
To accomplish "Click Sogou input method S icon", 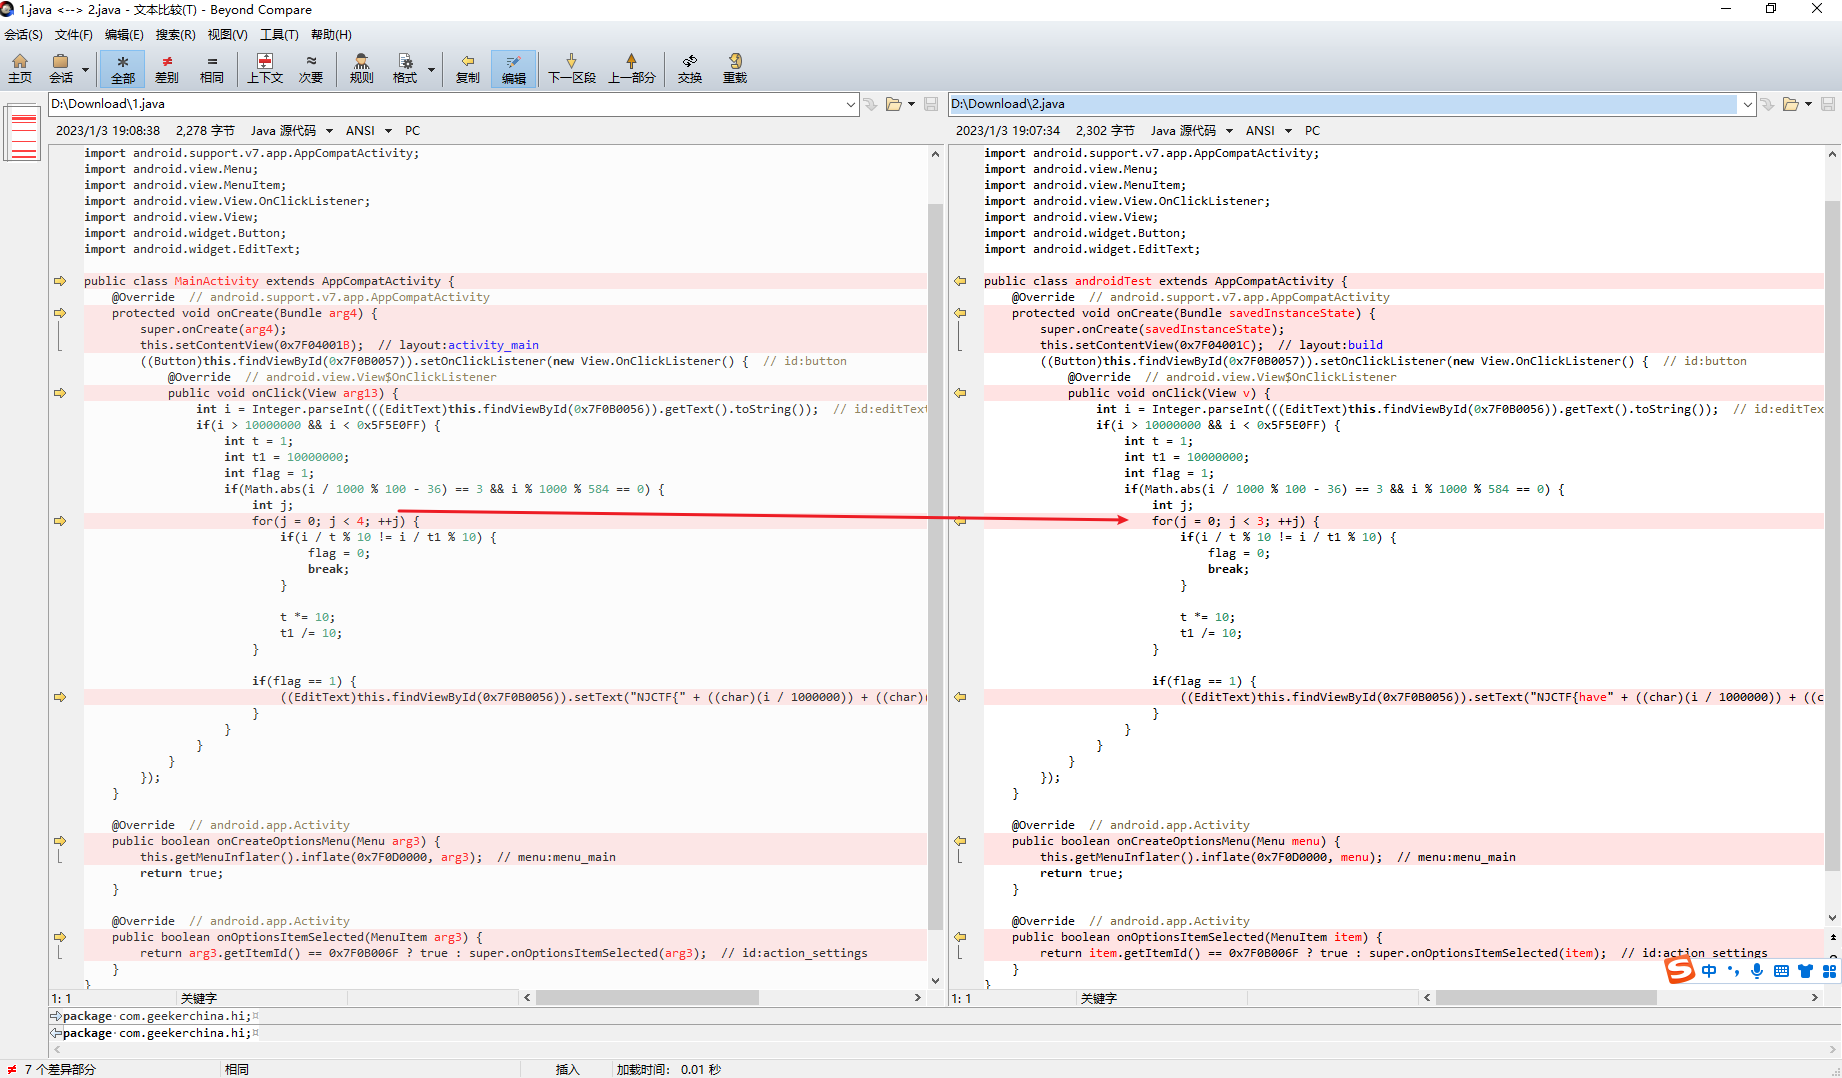I will click(x=1680, y=970).
